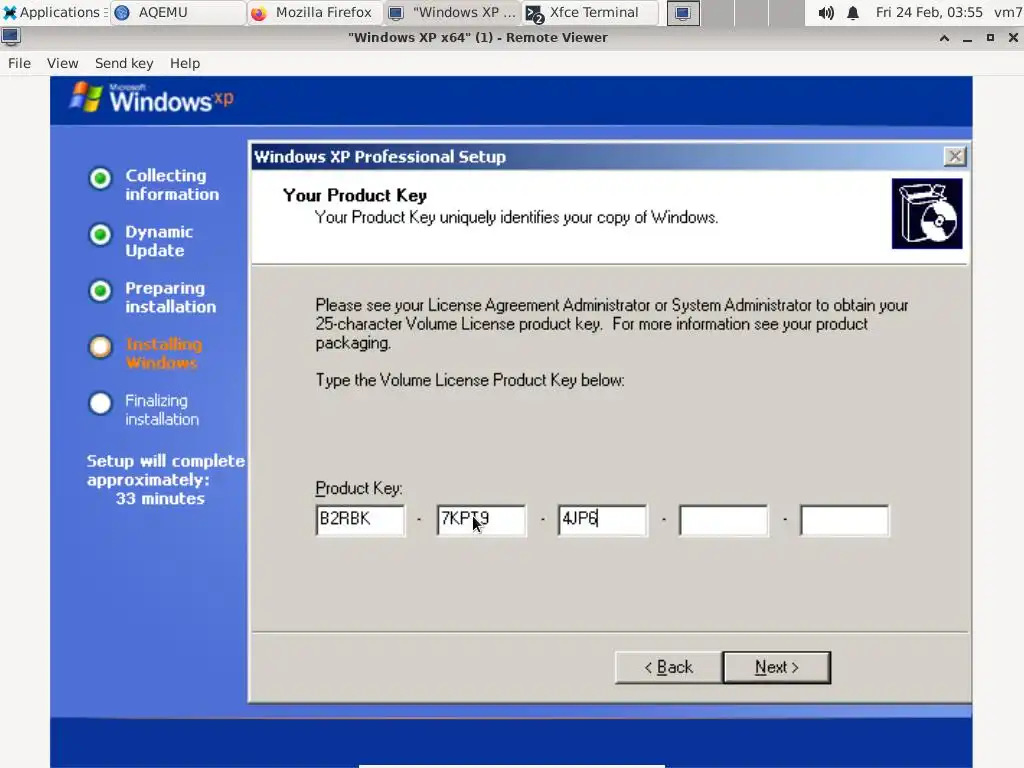Click the Windows XP logo flag
The height and width of the screenshot is (768, 1024).
pyautogui.click(x=86, y=97)
